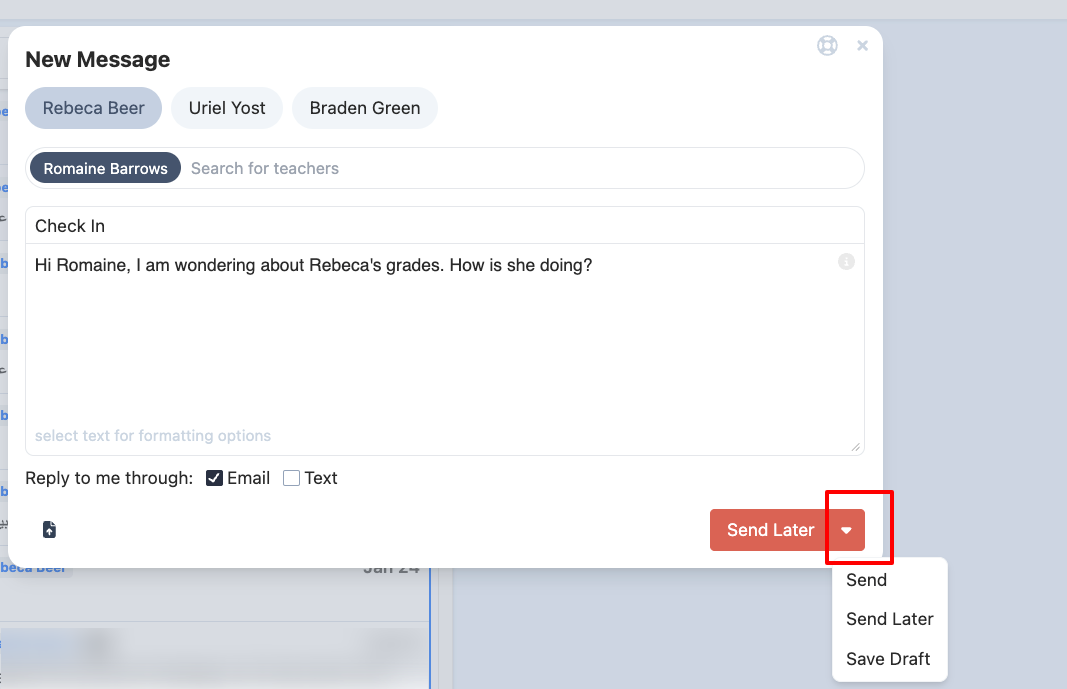Select Send Later in the dropdown menu
This screenshot has height=689, width=1067.
pos(889,619)
